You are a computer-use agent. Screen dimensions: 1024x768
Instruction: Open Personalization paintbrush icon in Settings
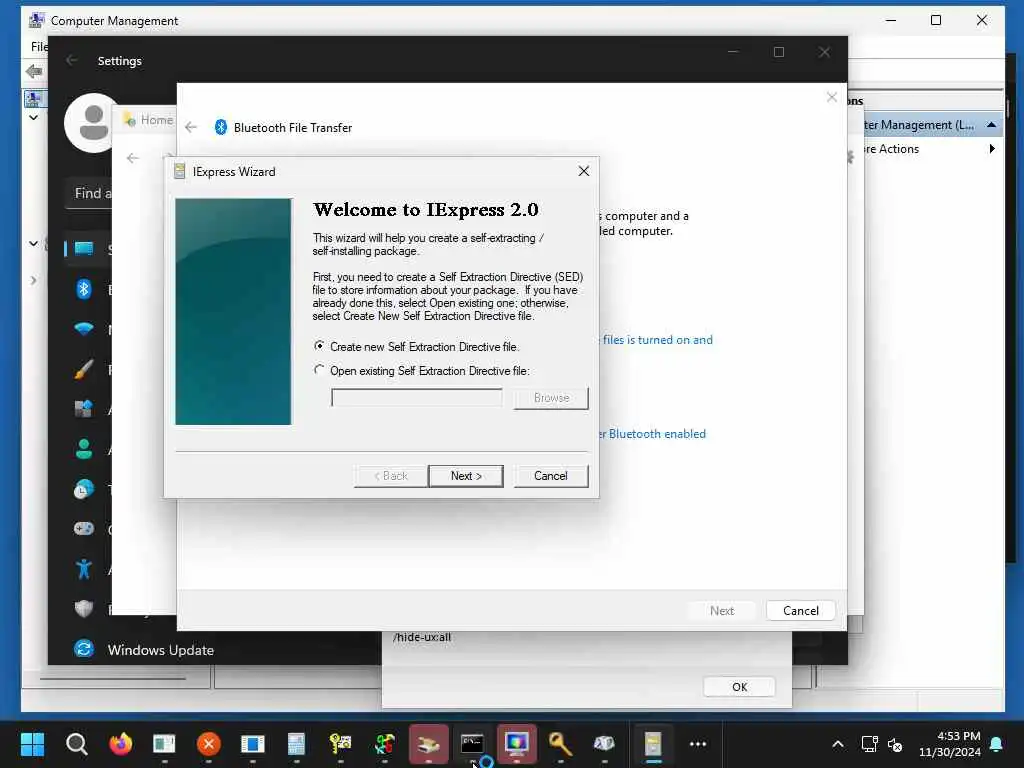84,370
